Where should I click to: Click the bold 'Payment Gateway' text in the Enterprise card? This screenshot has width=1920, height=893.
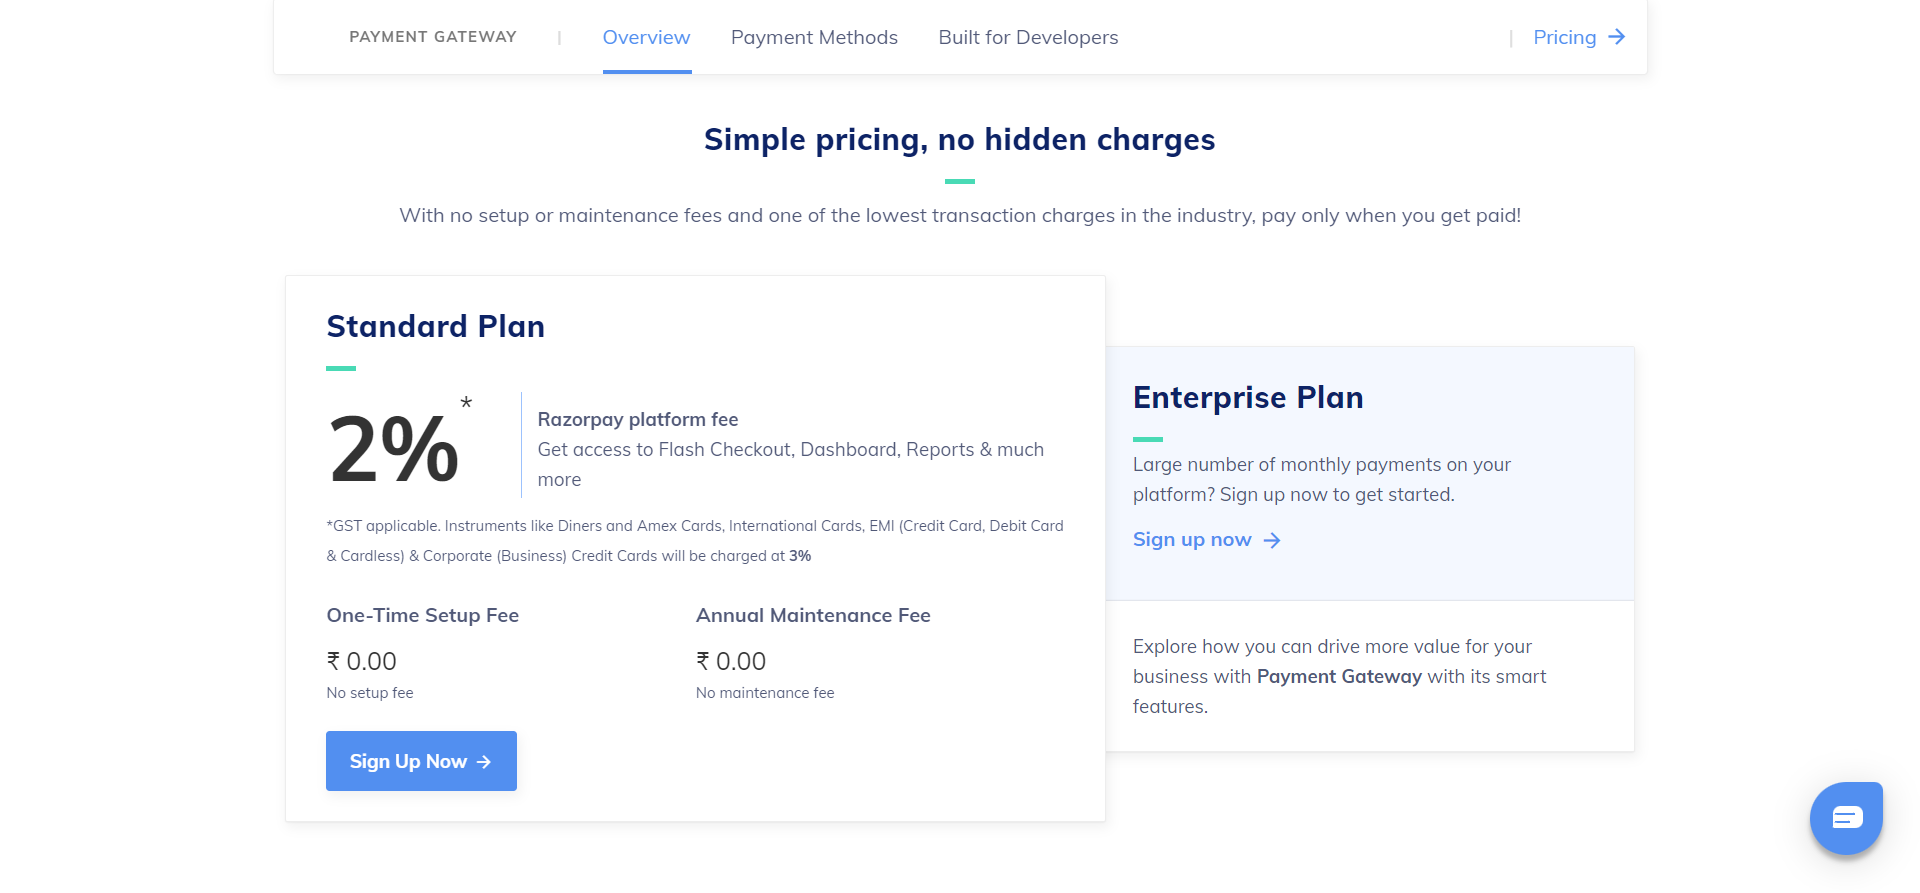click(1339, 677)
